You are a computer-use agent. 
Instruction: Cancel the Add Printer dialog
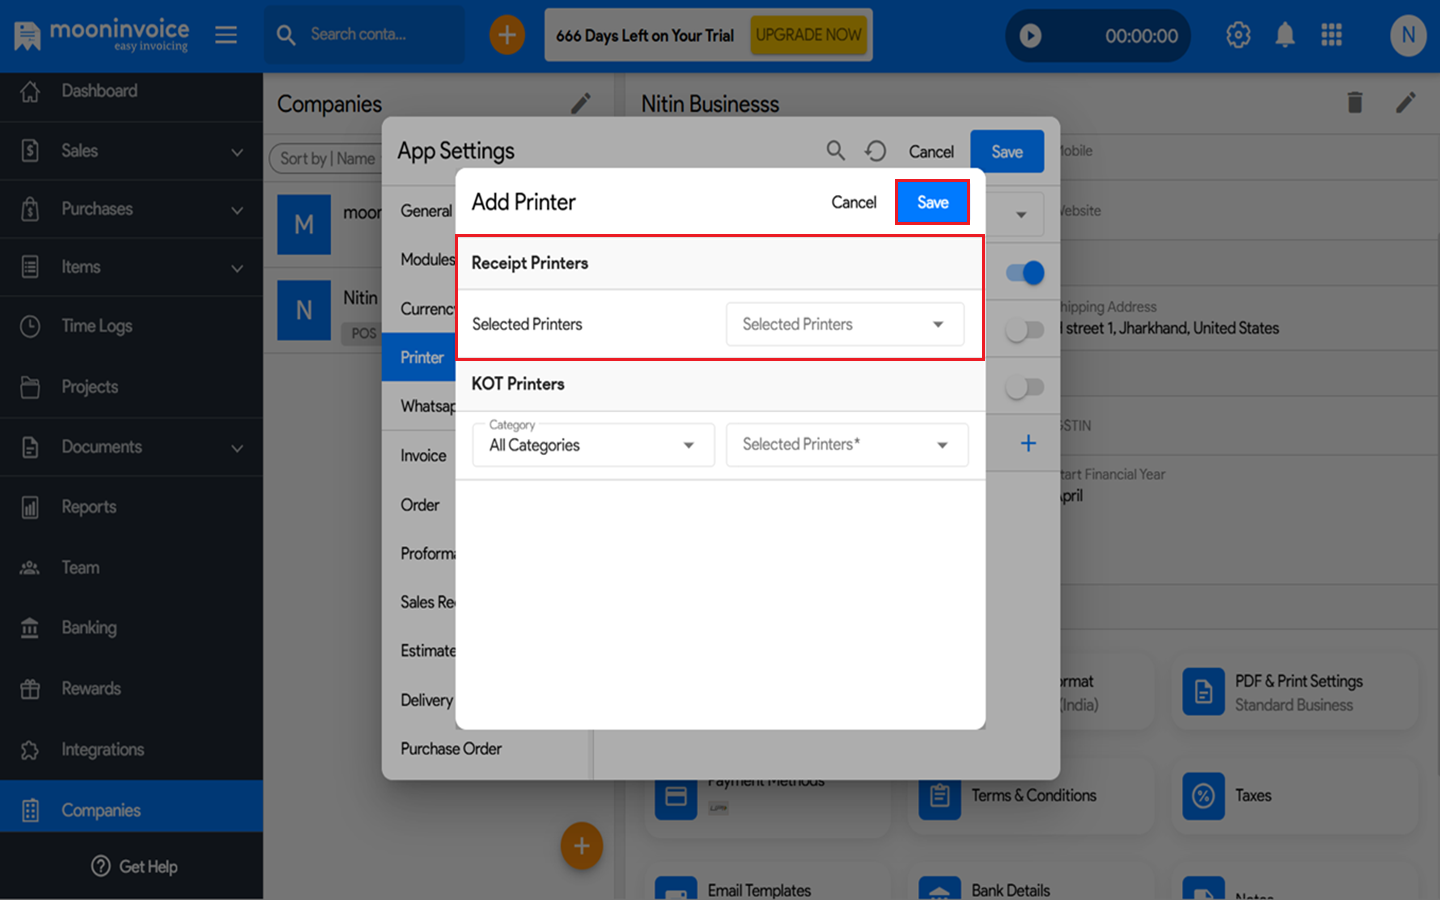(x=854, y=202)
